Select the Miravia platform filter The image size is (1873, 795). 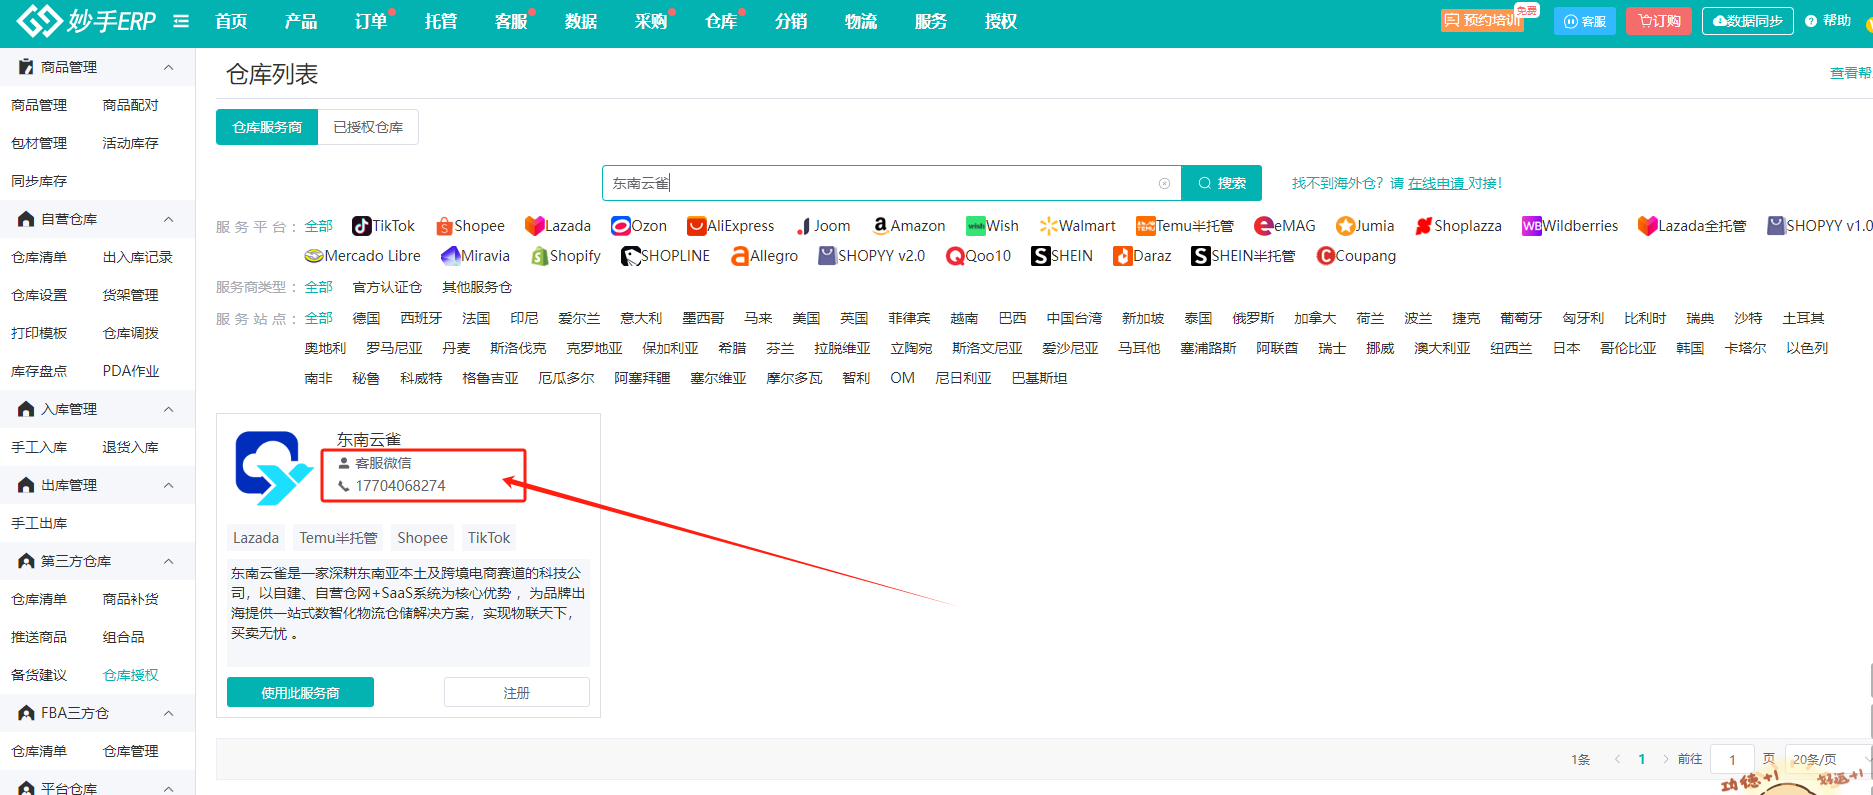(476, 256)
